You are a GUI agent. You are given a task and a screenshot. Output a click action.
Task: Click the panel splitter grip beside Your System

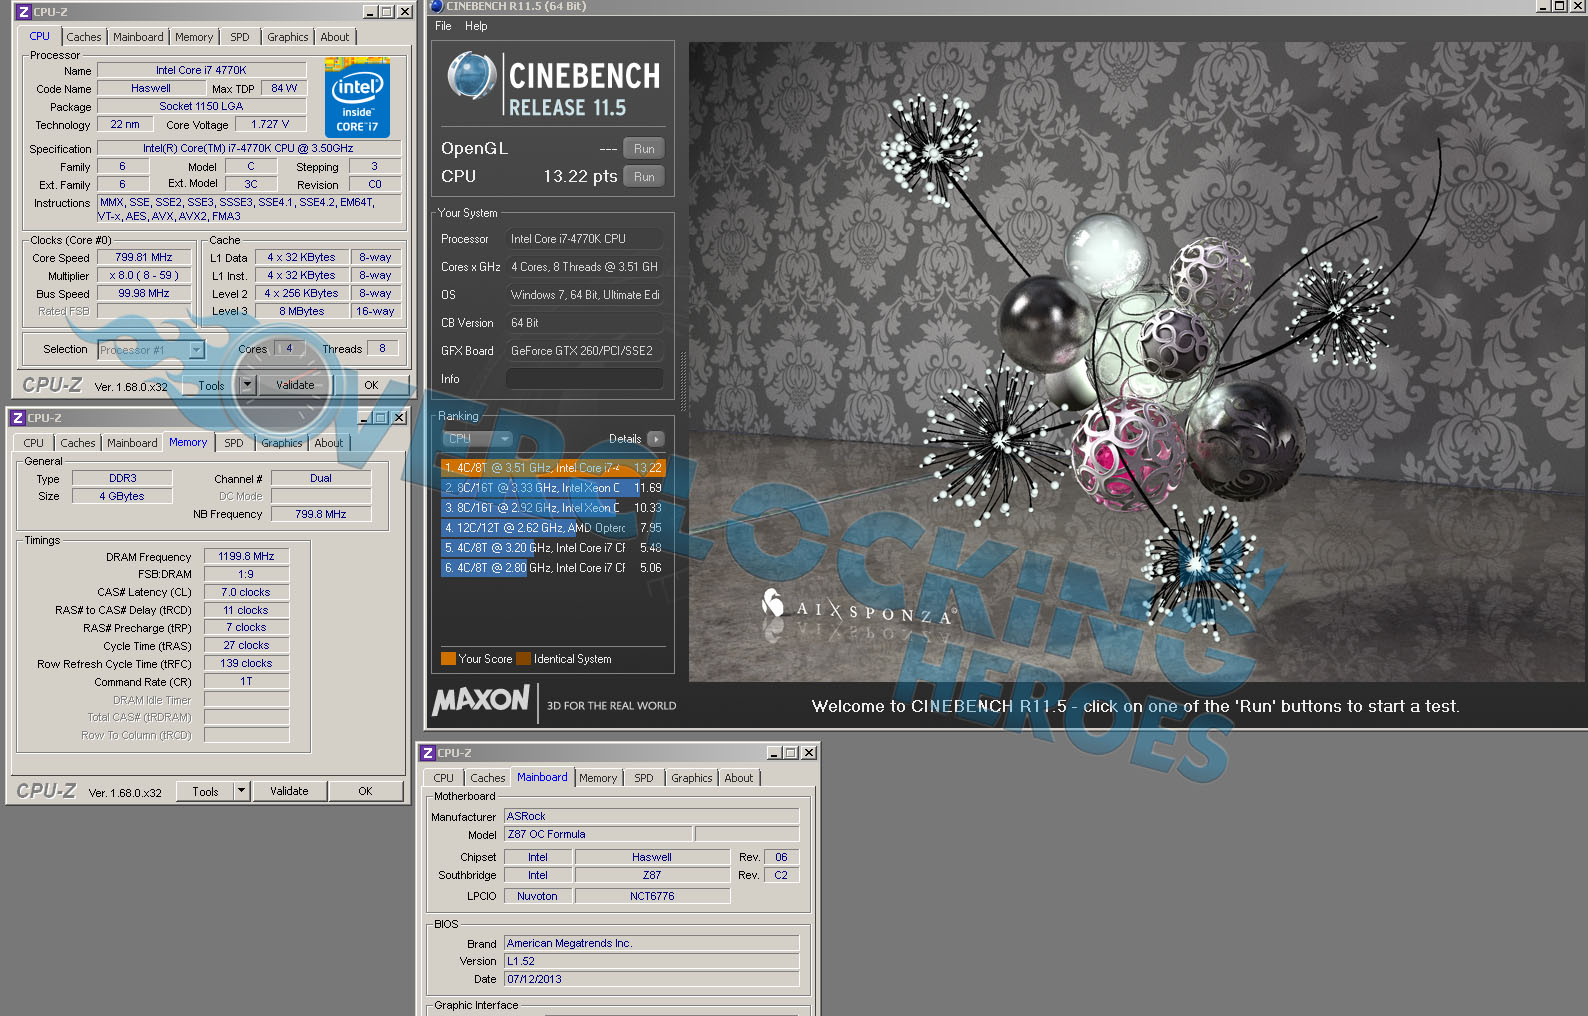tap(684, 380)
